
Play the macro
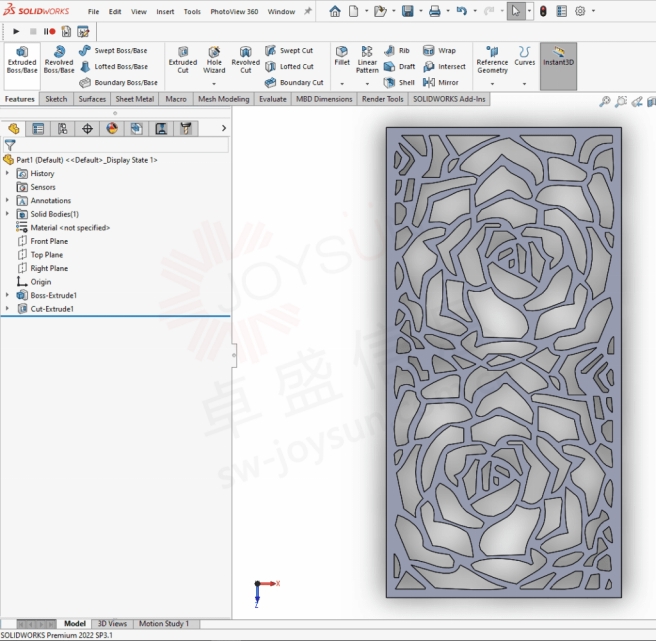pos(16,31)
